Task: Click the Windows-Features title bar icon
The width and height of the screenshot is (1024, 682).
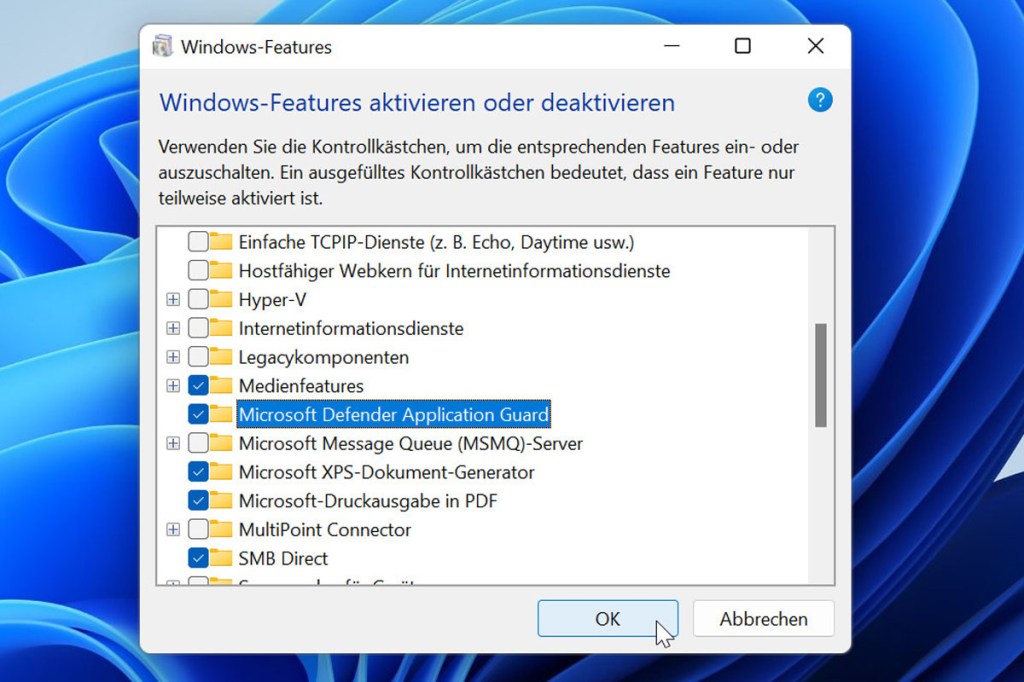Action: click(162, 46)
